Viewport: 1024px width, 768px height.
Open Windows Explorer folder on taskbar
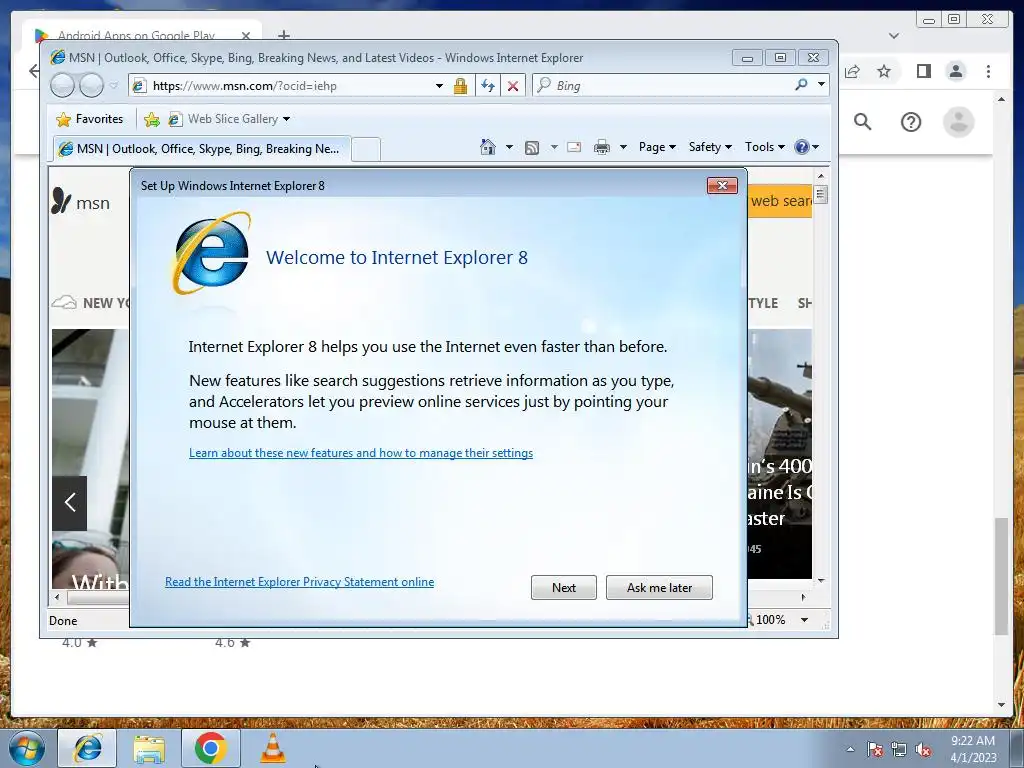149,748
